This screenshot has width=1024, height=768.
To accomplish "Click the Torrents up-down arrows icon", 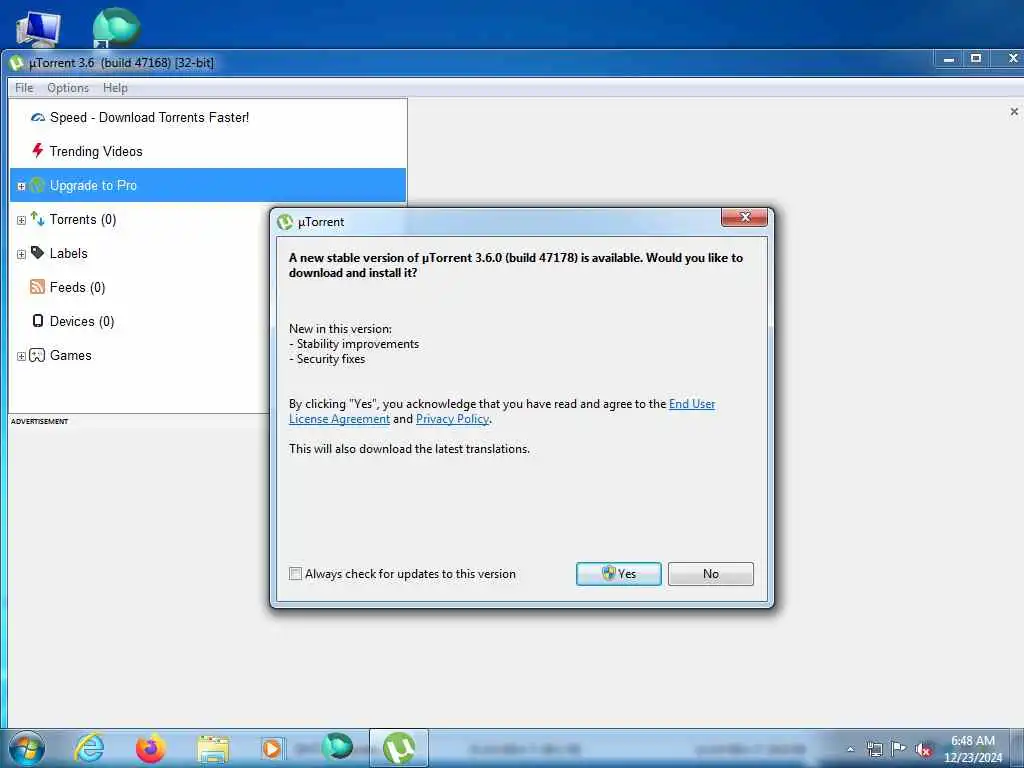I will 37,219.
